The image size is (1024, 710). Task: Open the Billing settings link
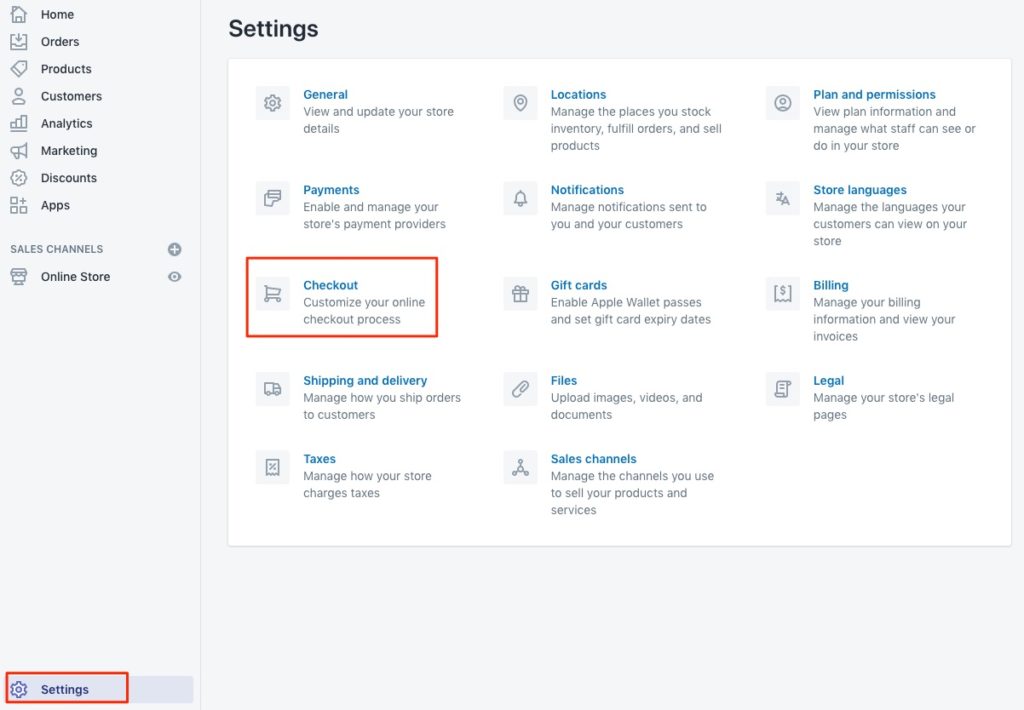point(831,285)
